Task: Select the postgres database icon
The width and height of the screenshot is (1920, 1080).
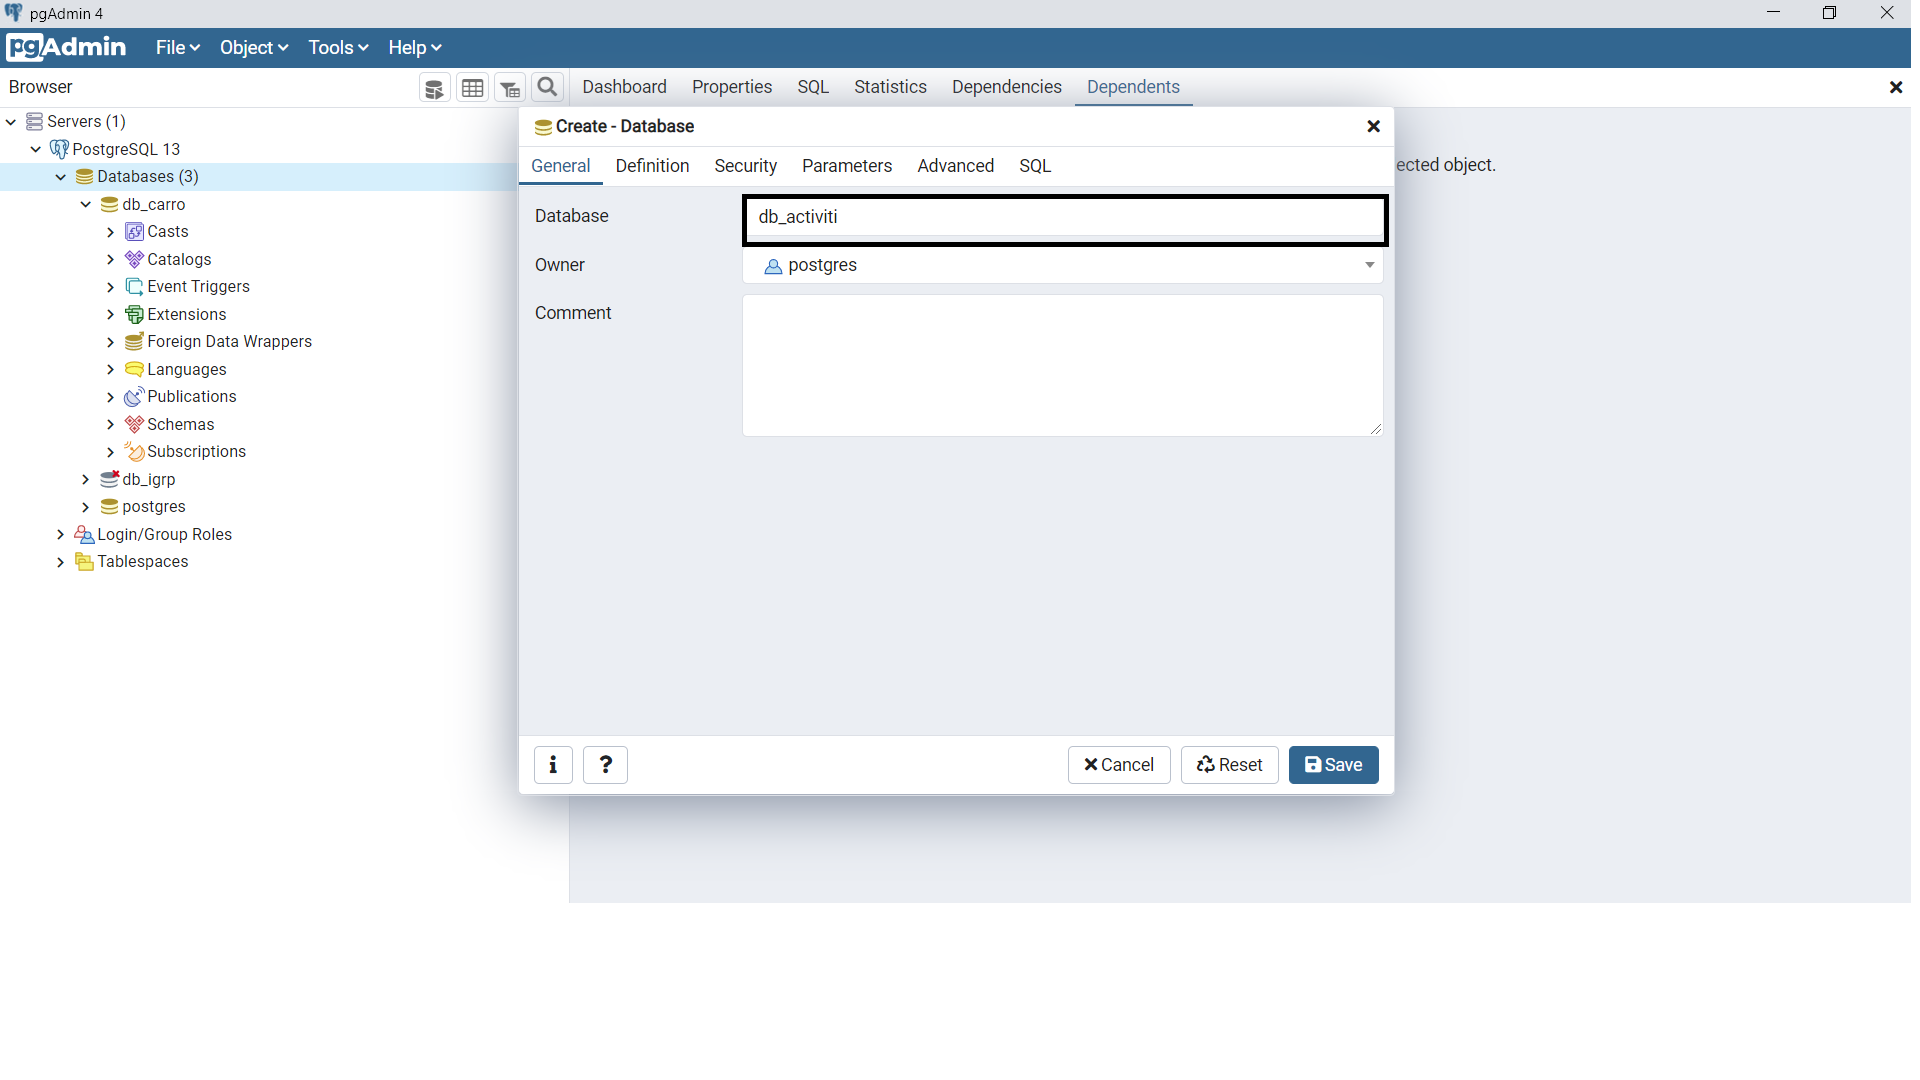Action: pyautogui.click(x=110, y=507)
